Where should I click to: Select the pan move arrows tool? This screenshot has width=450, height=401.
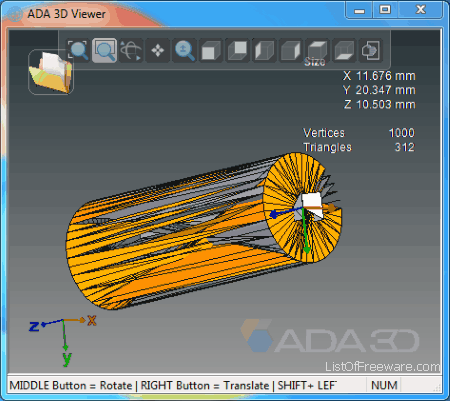(x=157, y=51)
